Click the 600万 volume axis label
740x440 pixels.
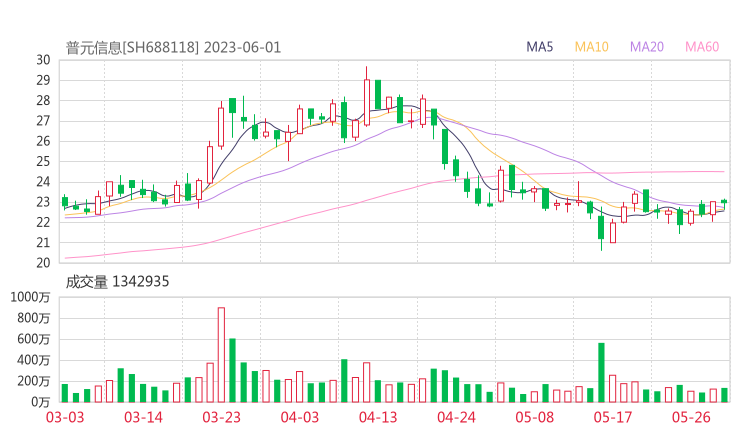coord(34,339)
